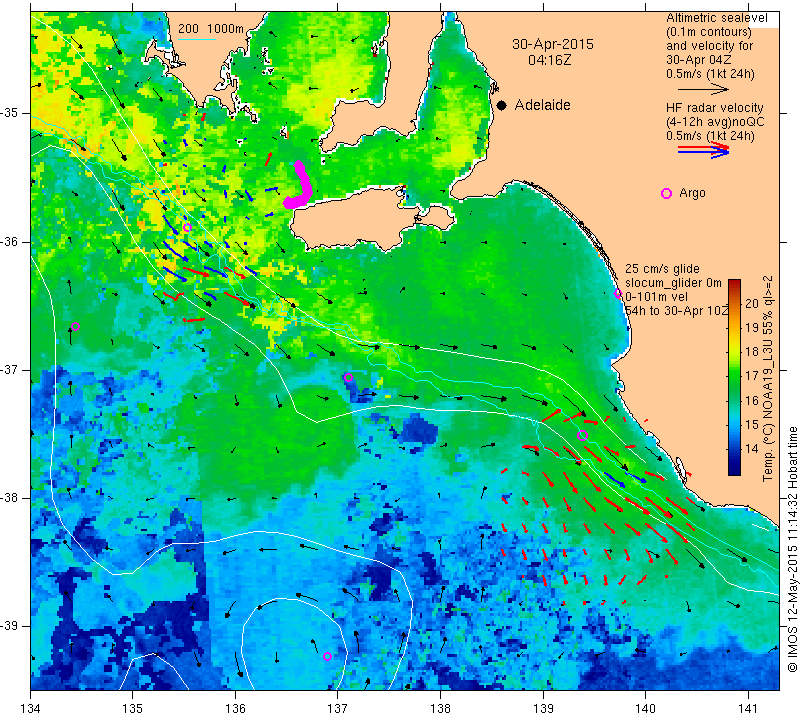Click the temperature color bar

coord(734,377)
